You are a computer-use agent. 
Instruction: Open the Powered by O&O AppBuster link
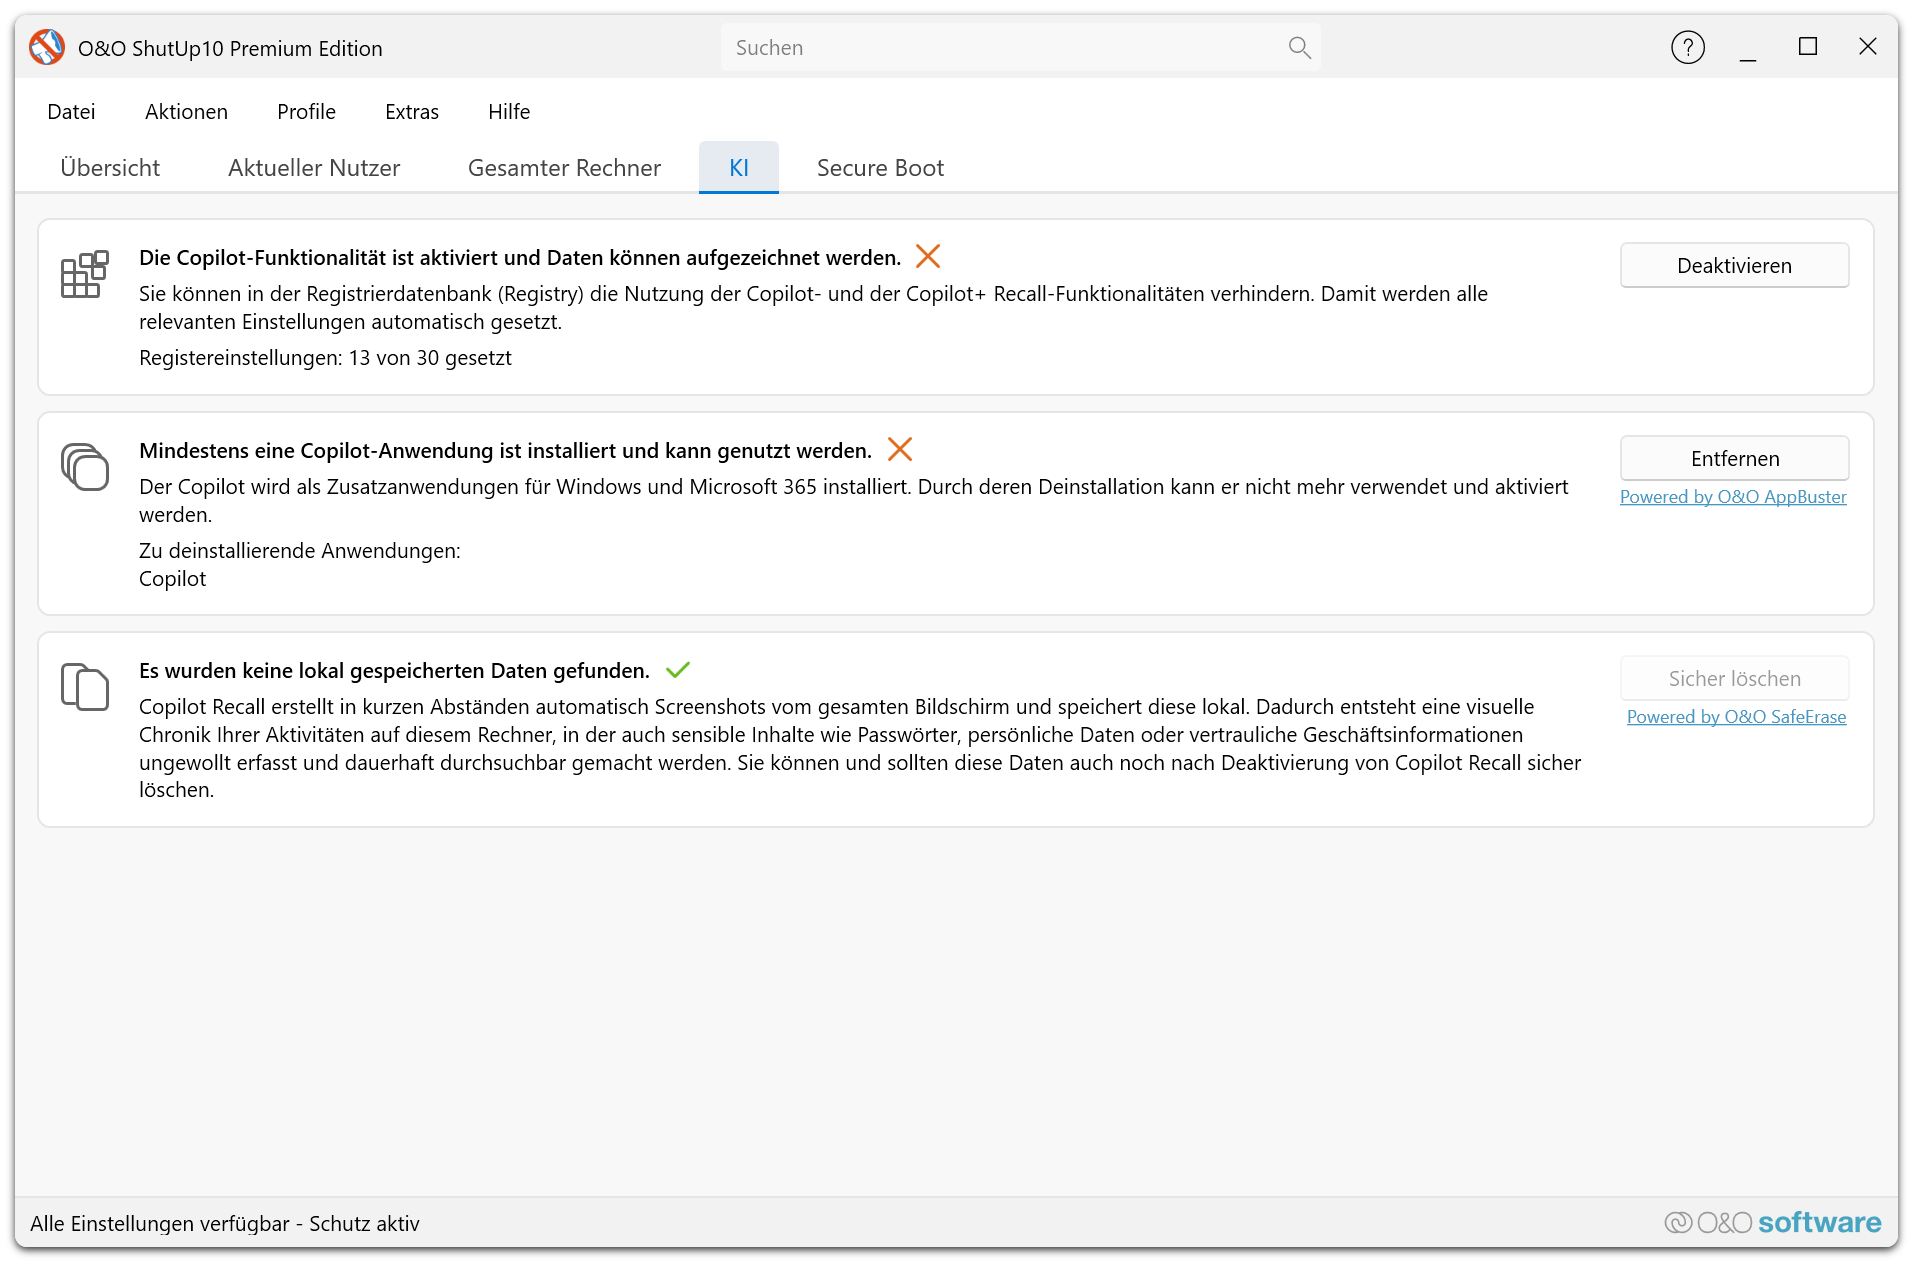tap(1733, 497)
